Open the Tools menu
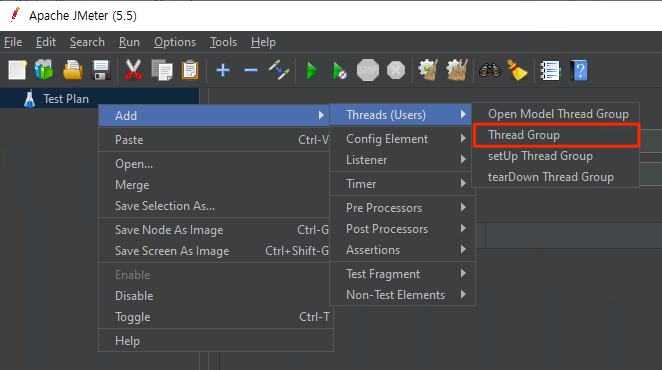This screenshot has width=662, height=370. pos(223,42)
